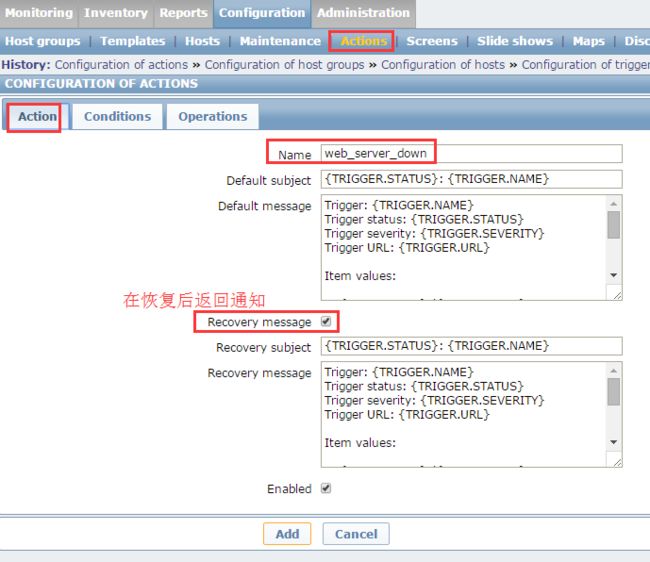Click the Recovery subject field
The height and width of the screenshot is (562, 650).
[471, 346]
